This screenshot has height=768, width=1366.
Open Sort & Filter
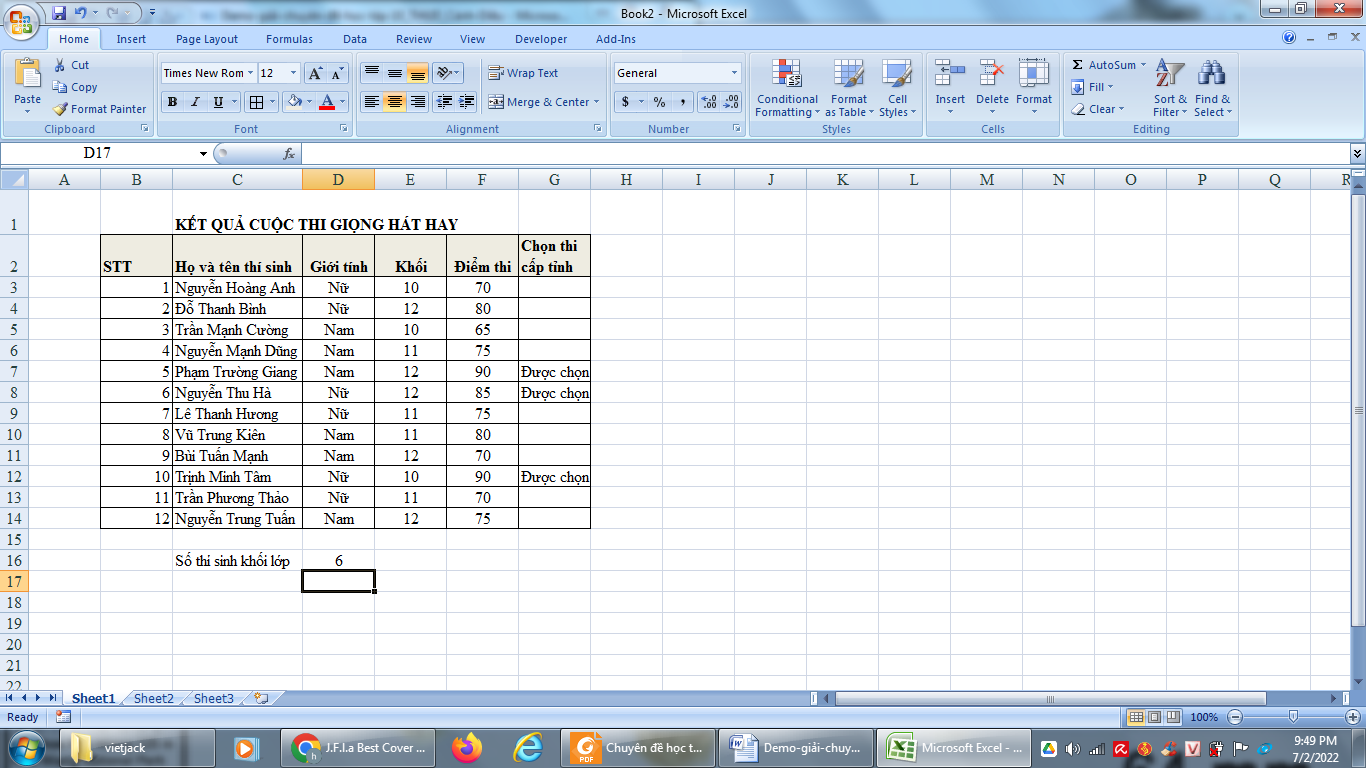pos(1170,88)
